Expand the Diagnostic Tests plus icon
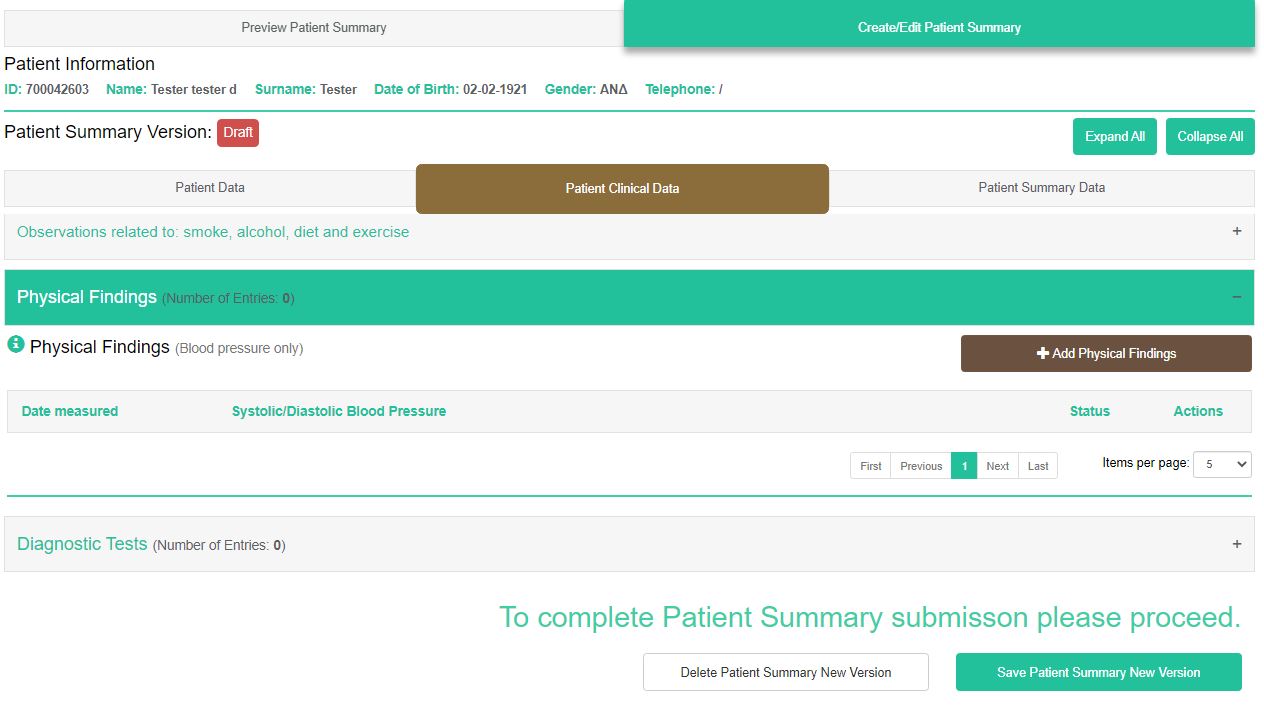 [1237, 544]
